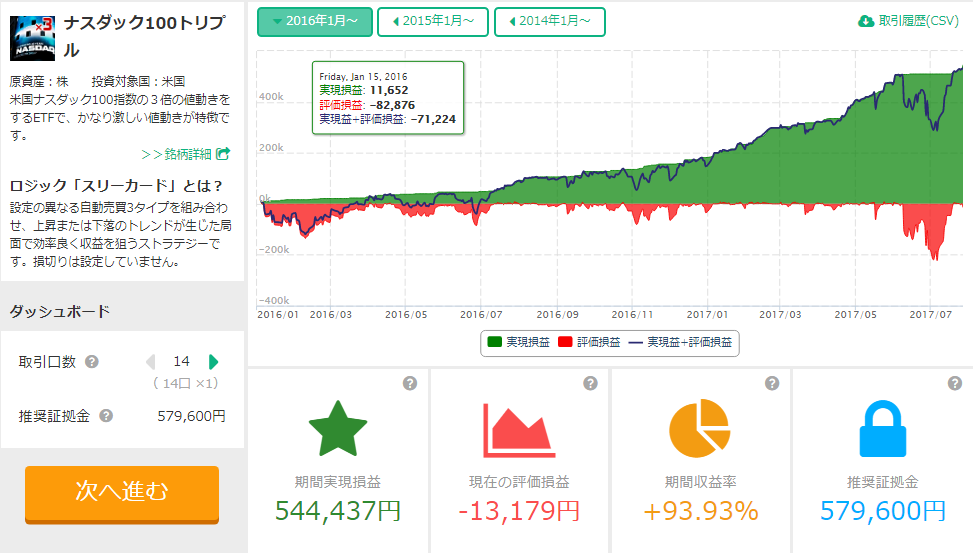Click the 次へ進む button
The width and height of the screenshot is (973, 553).
tap(122, 494)
